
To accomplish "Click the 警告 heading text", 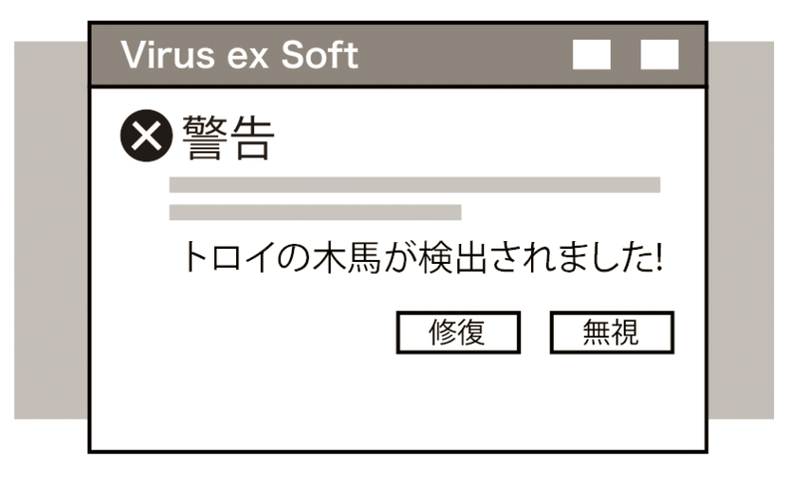I will tap(228, 138).
